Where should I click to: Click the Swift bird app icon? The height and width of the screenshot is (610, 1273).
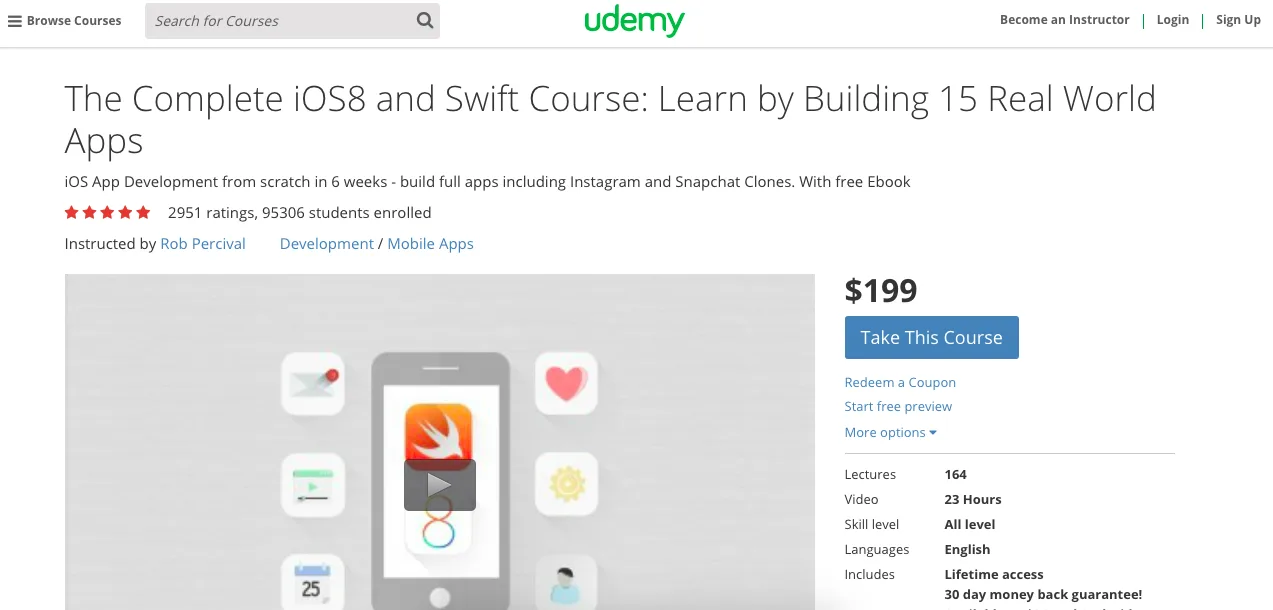(x=438, y=431)
